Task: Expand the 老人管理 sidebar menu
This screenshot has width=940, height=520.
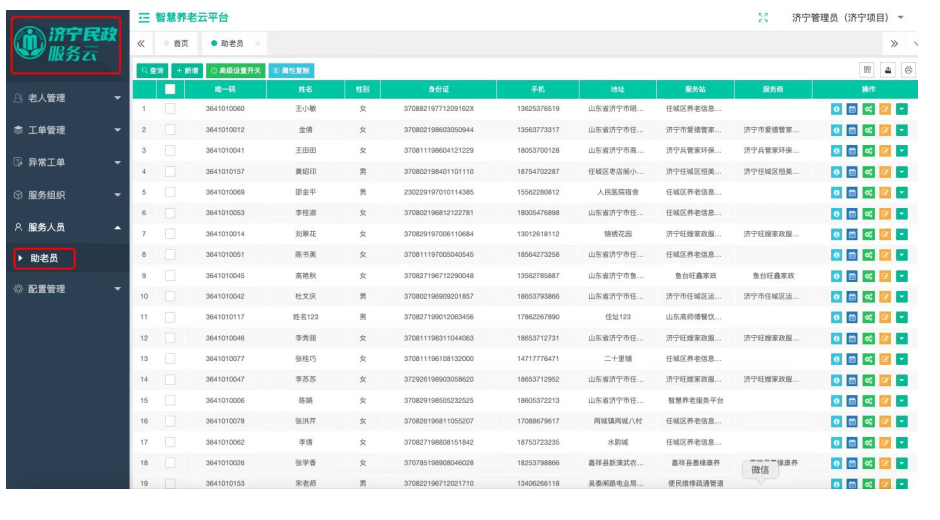Action: (x=66, y=98)
